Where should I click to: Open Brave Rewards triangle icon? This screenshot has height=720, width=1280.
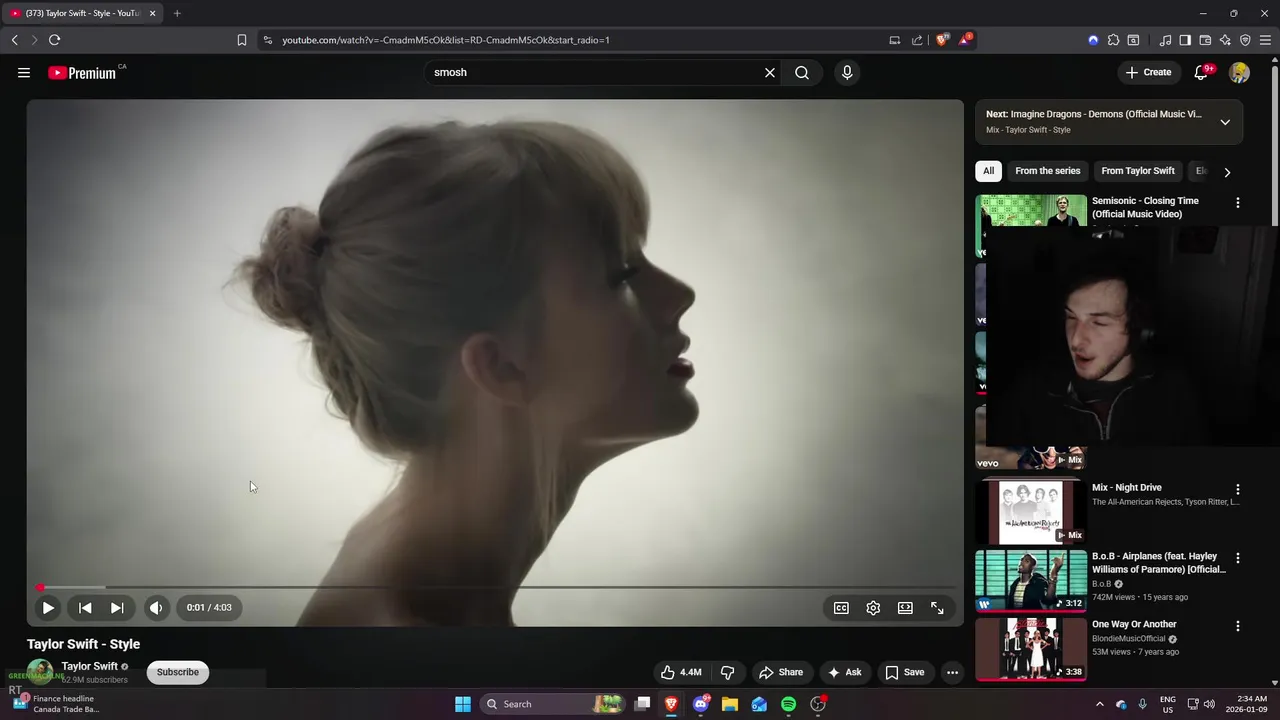coord(965,40)
